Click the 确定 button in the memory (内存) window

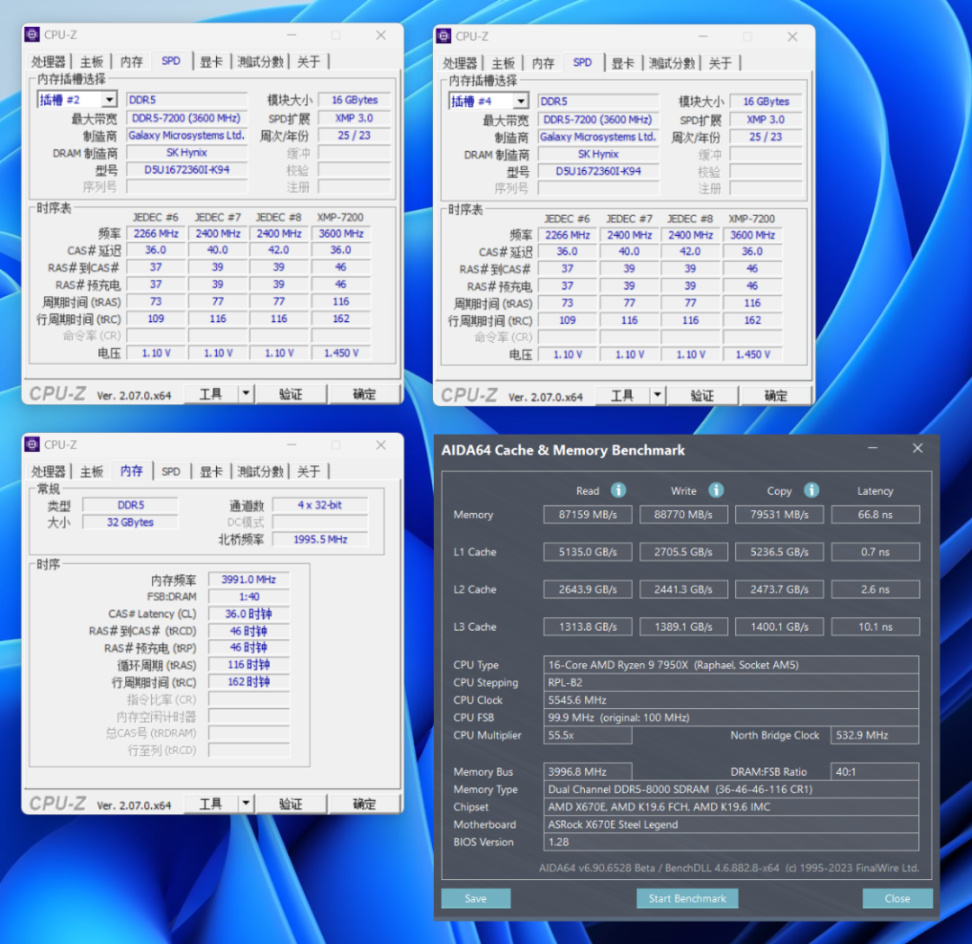pyautogui.click(x=364, y=804)
